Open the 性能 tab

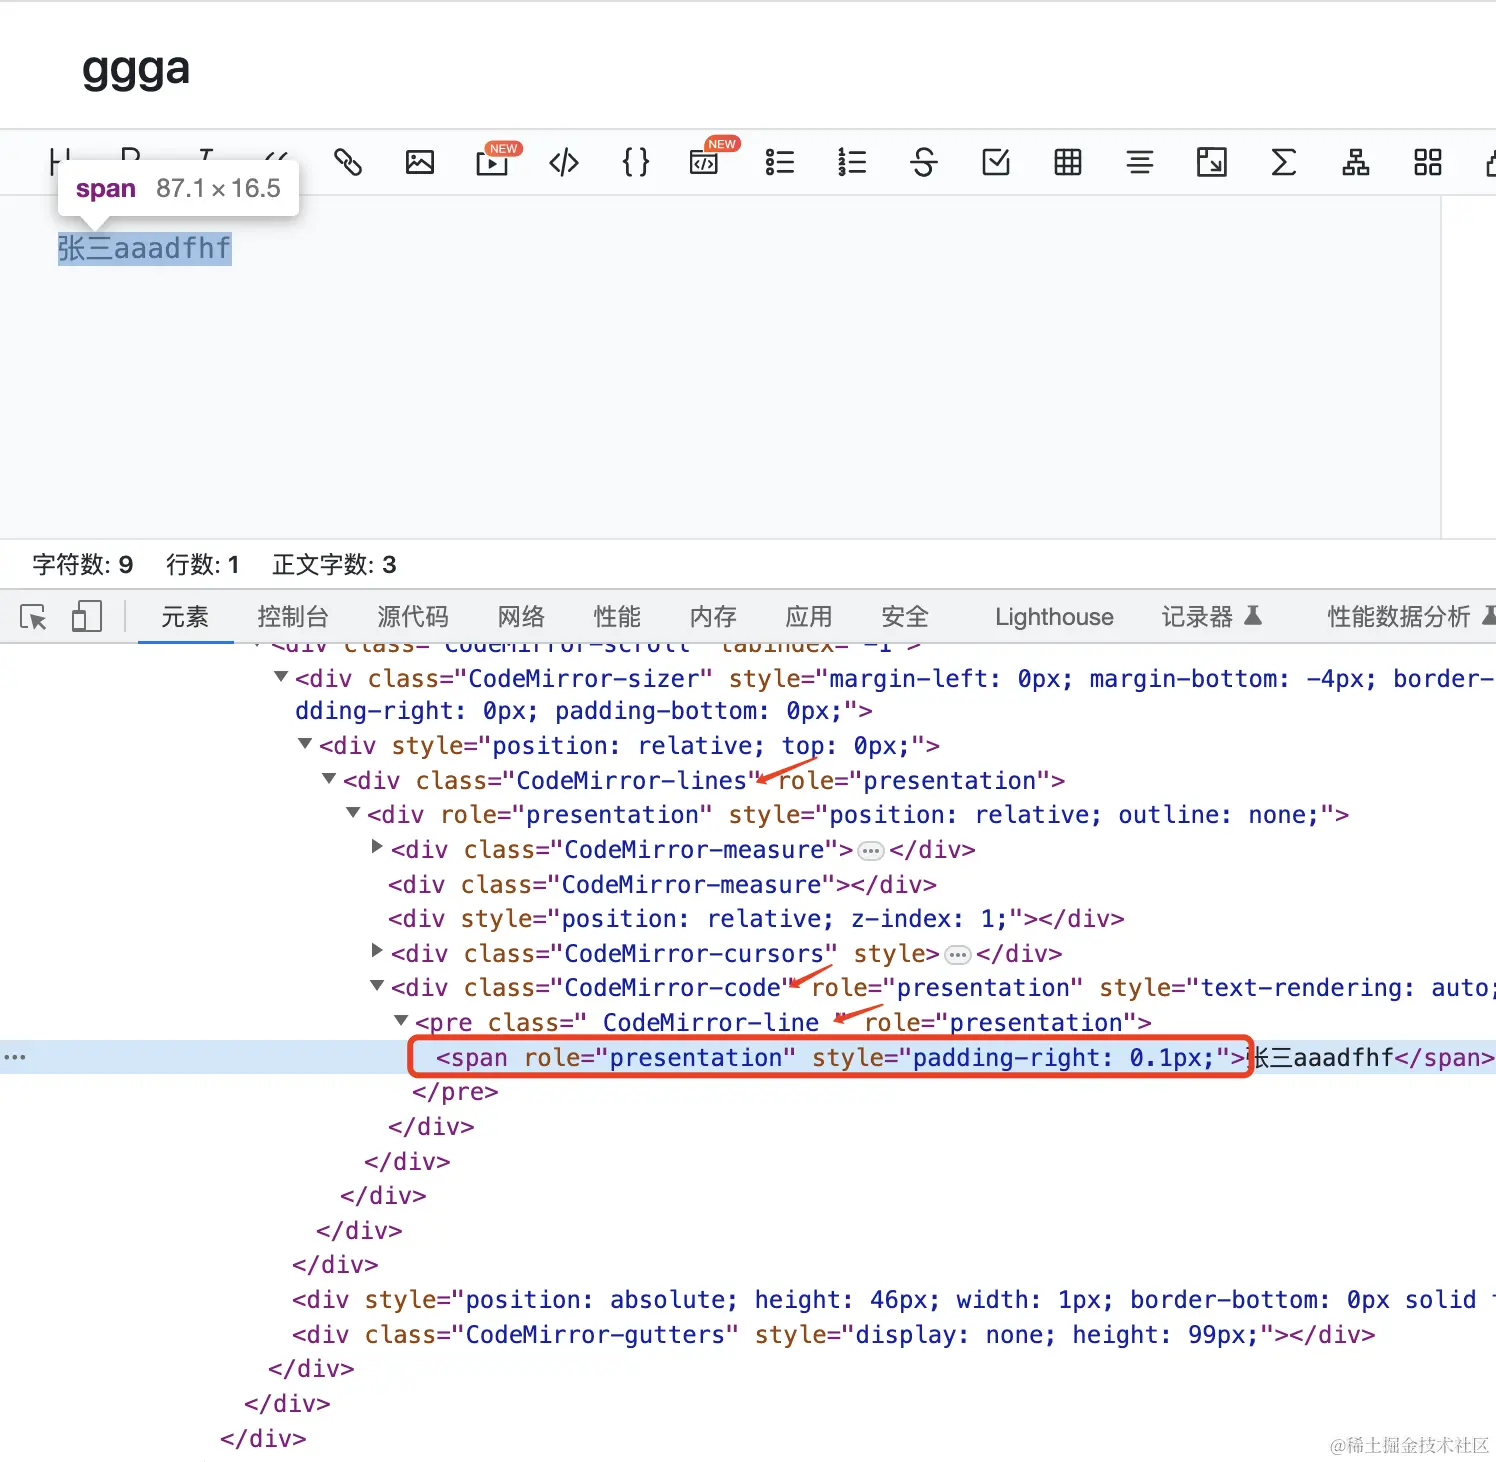[x=617, y=617]
